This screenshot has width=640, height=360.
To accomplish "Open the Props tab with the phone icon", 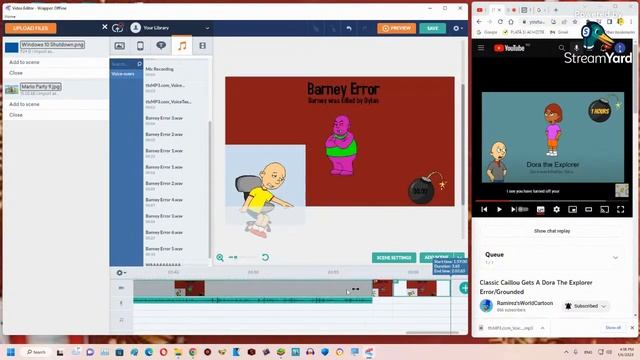I will point(140,46).
